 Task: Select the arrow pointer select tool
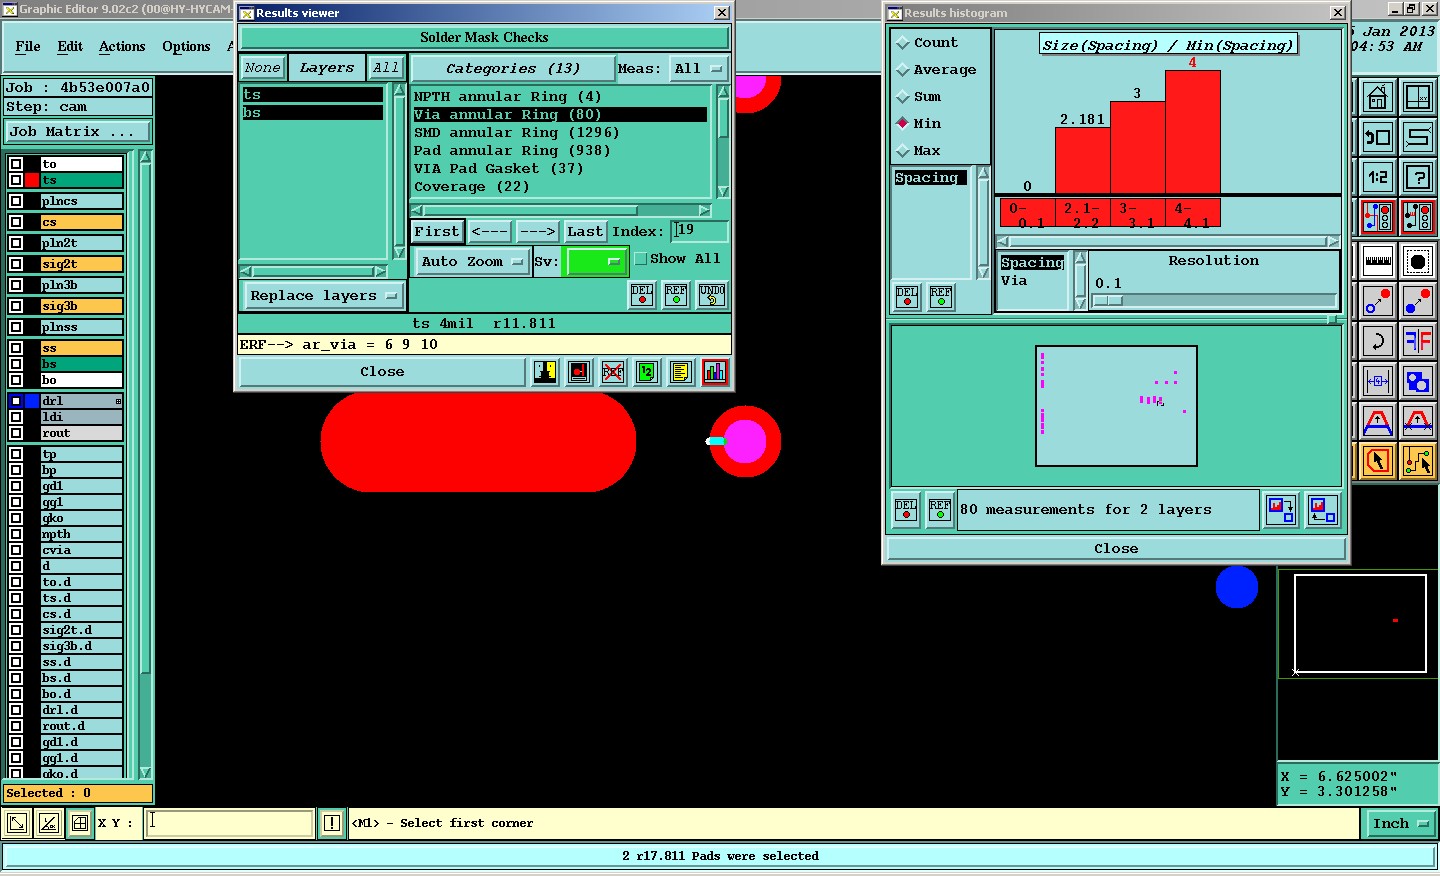pos(1377,461)
